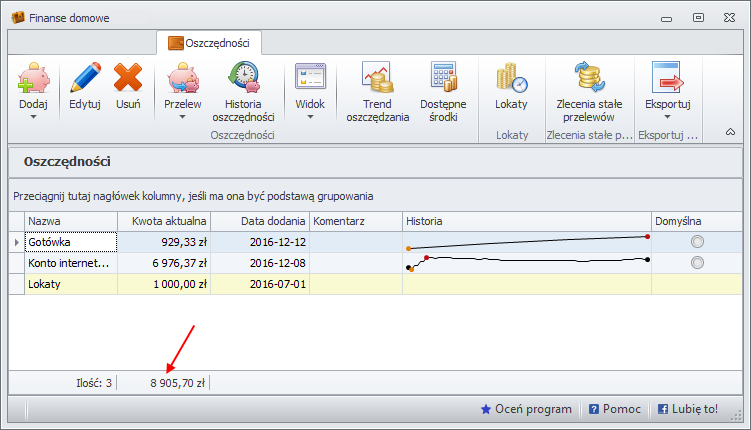751x430 pixels.
Task: Click the Usuń delete icon
Action: click(x=128, y=78)
